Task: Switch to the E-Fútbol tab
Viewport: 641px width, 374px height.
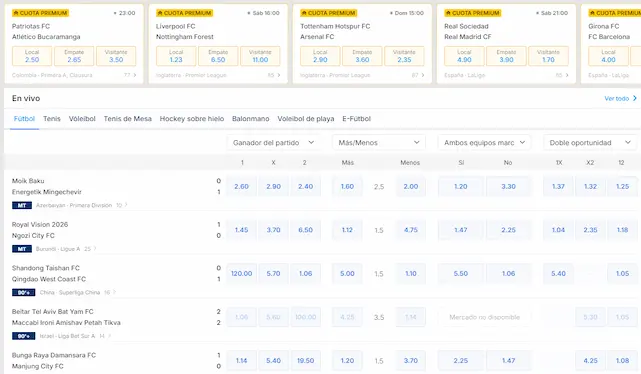Action: pyautogui.click(x=356, y=119)
